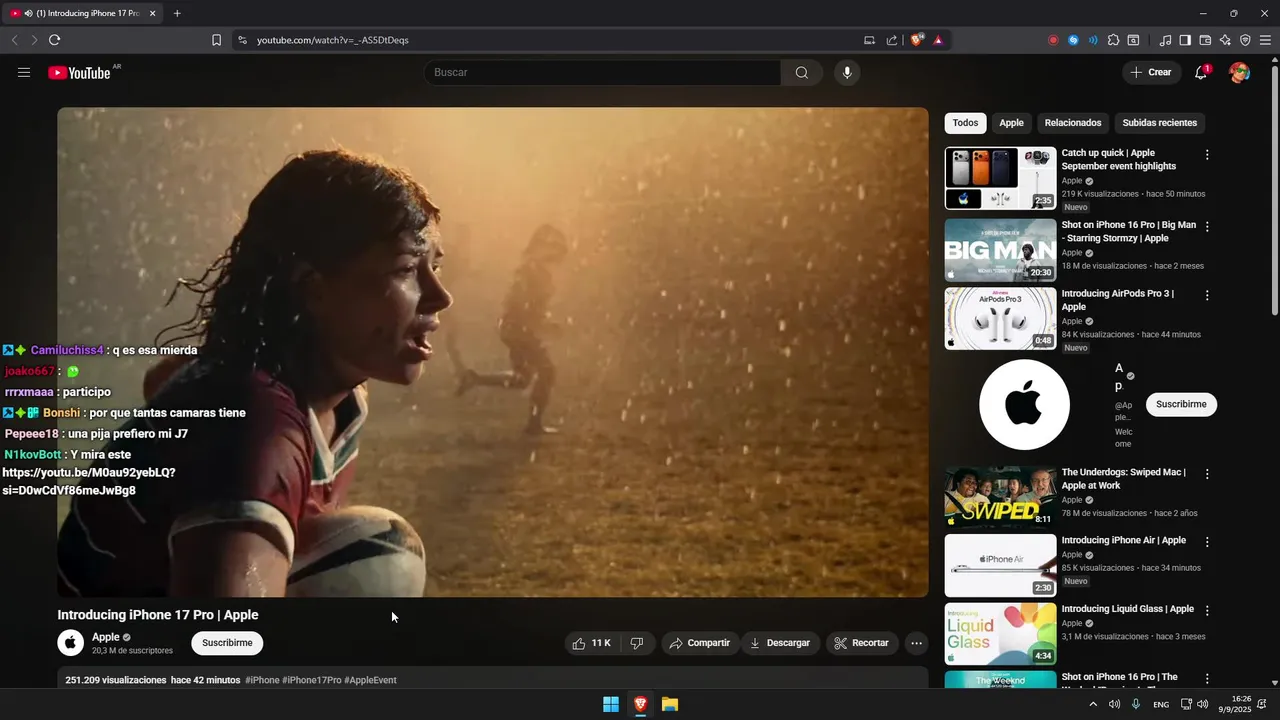This screenshot has height=720, width=1280.
Task: Open Swiped Mac Underdogs thumbnail
Action: coord(1000,497)
